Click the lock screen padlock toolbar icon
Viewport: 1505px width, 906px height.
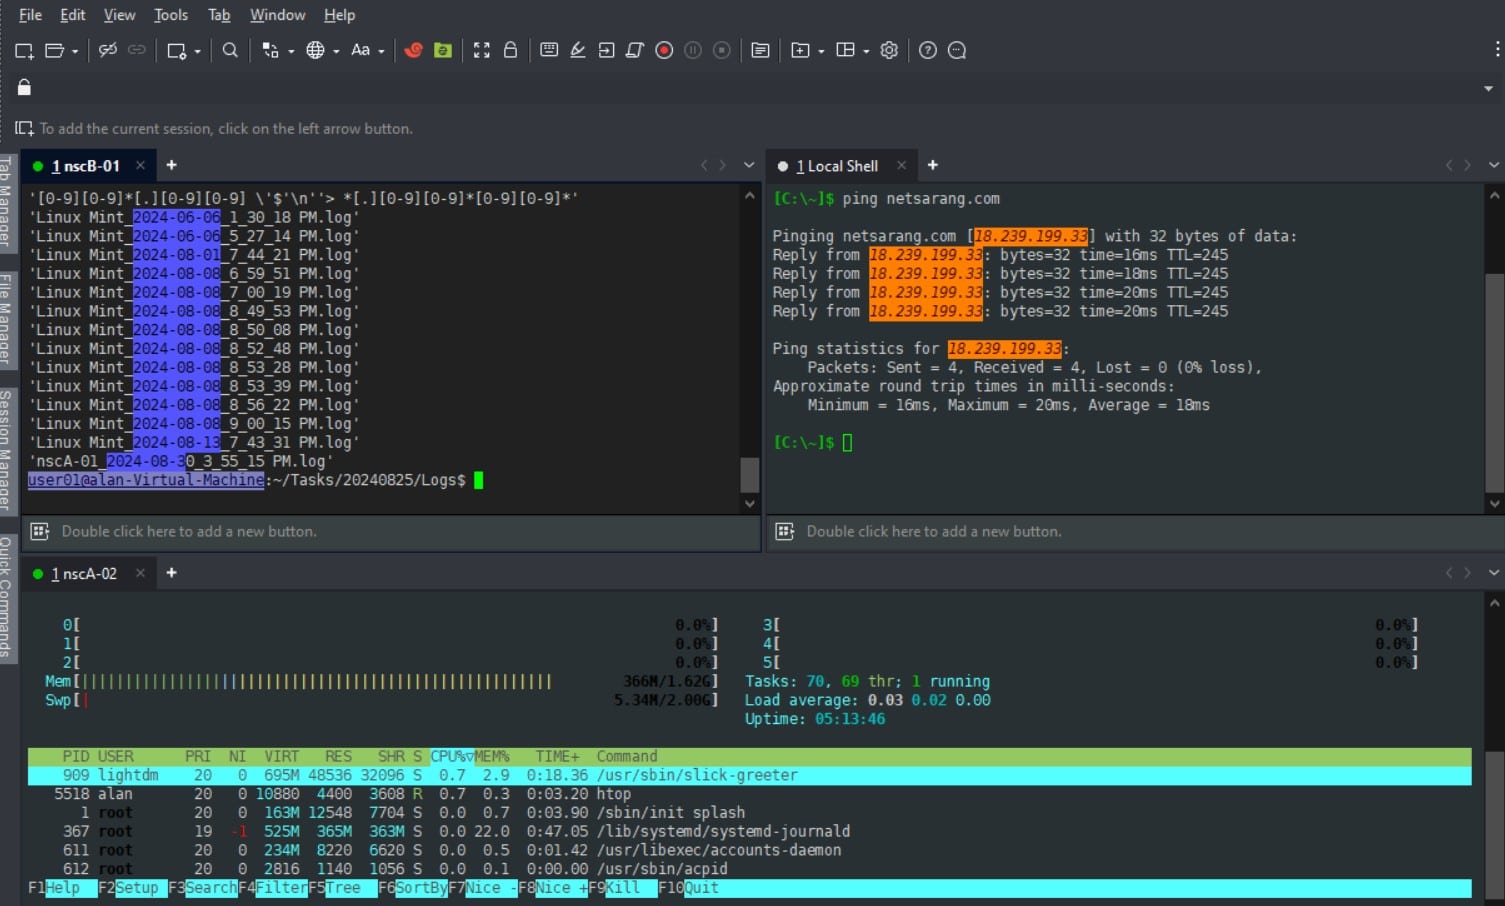point(510,50)
